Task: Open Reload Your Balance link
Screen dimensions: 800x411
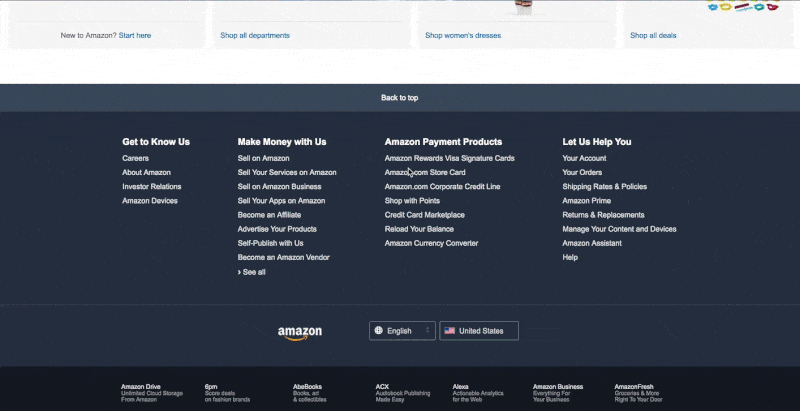Action: pos(419,229)
